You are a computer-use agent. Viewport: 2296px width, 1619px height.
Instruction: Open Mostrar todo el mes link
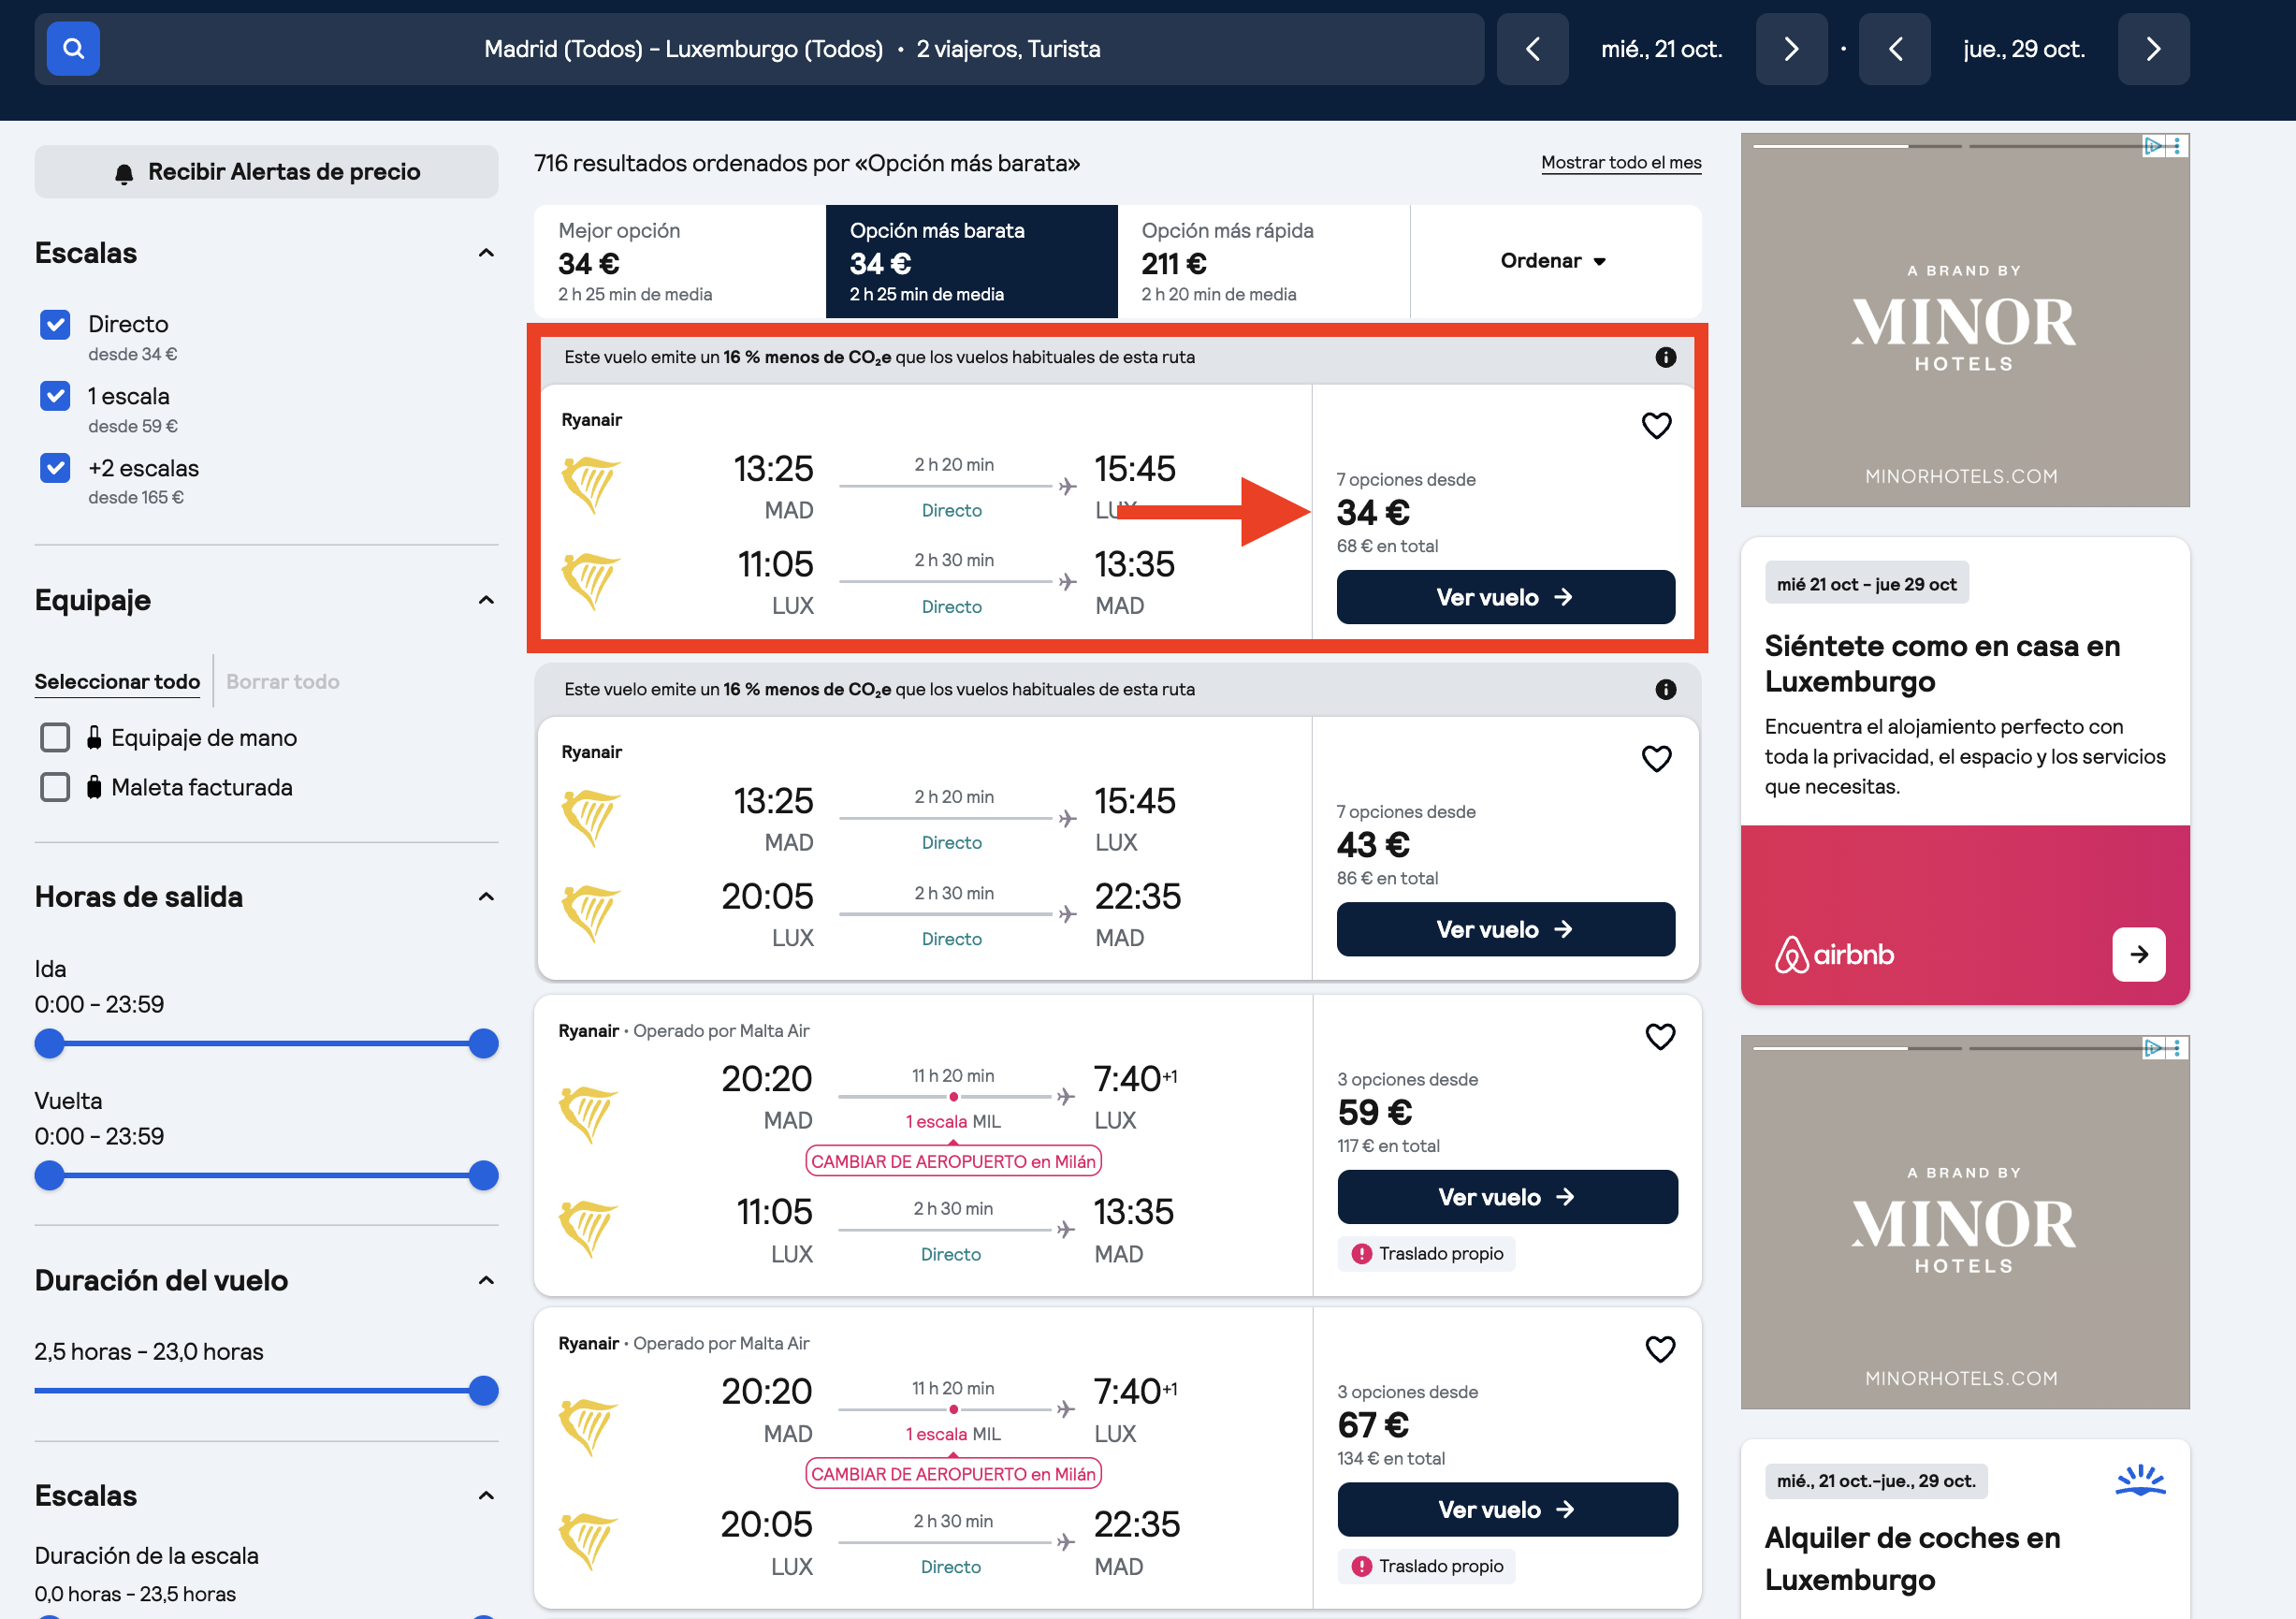coord(1620,163)
